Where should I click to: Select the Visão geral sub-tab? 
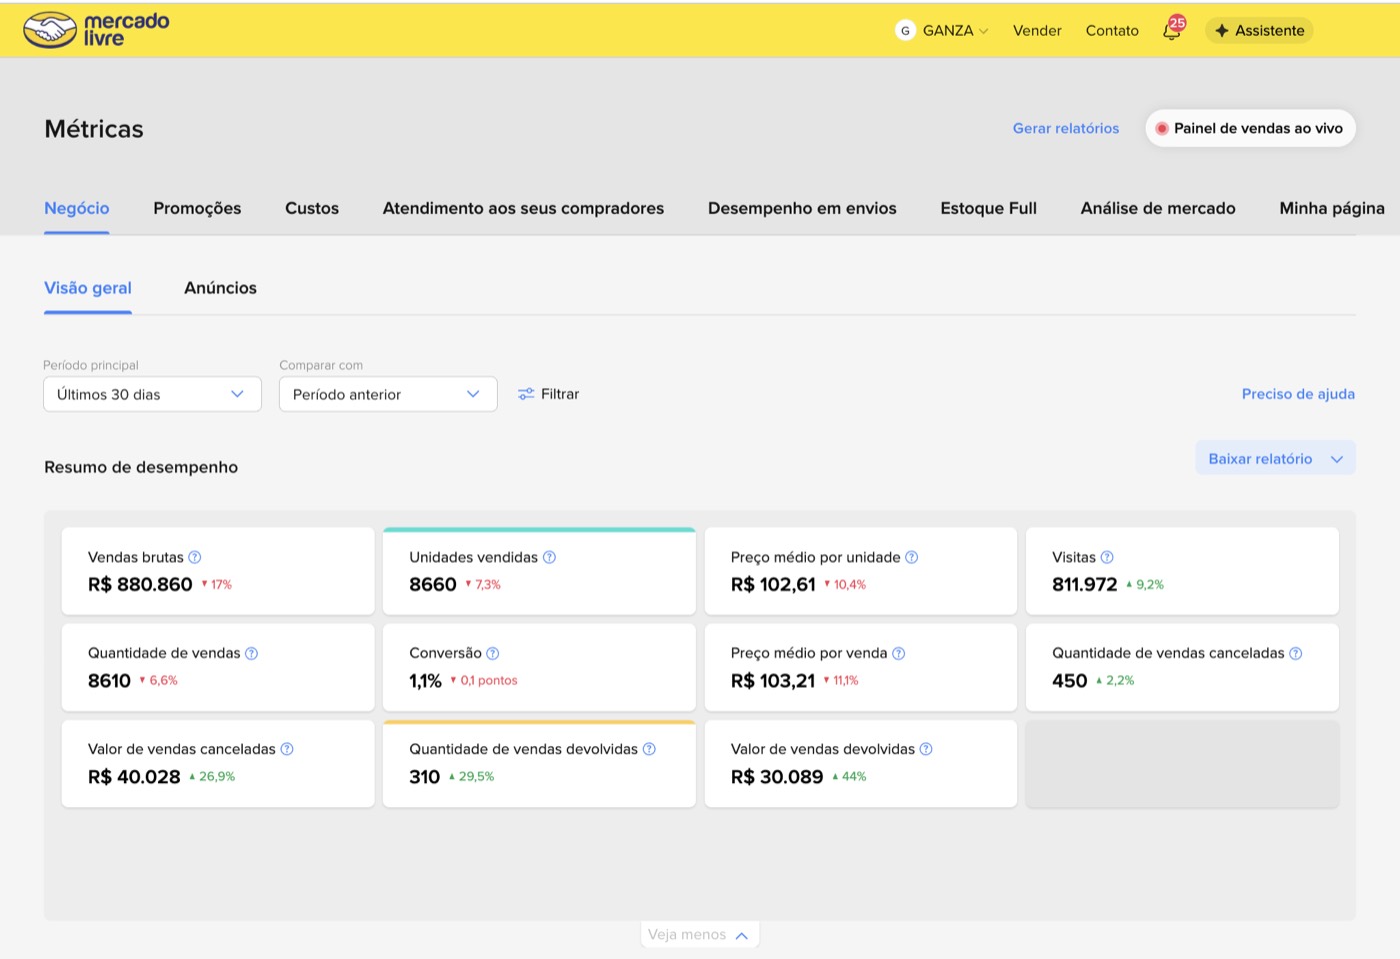tap(88, 288)
